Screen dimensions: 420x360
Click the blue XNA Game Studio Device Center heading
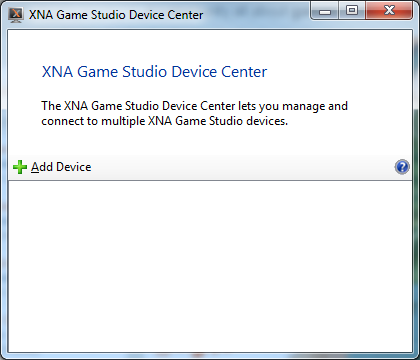click(x=154, y=72)
